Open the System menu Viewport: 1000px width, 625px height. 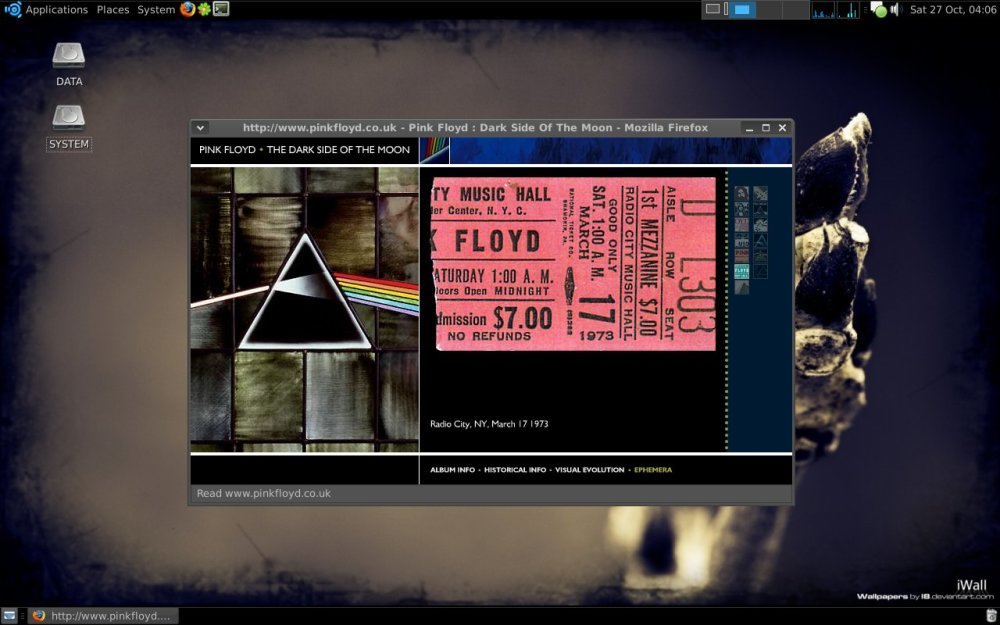[x=156, y=10]
